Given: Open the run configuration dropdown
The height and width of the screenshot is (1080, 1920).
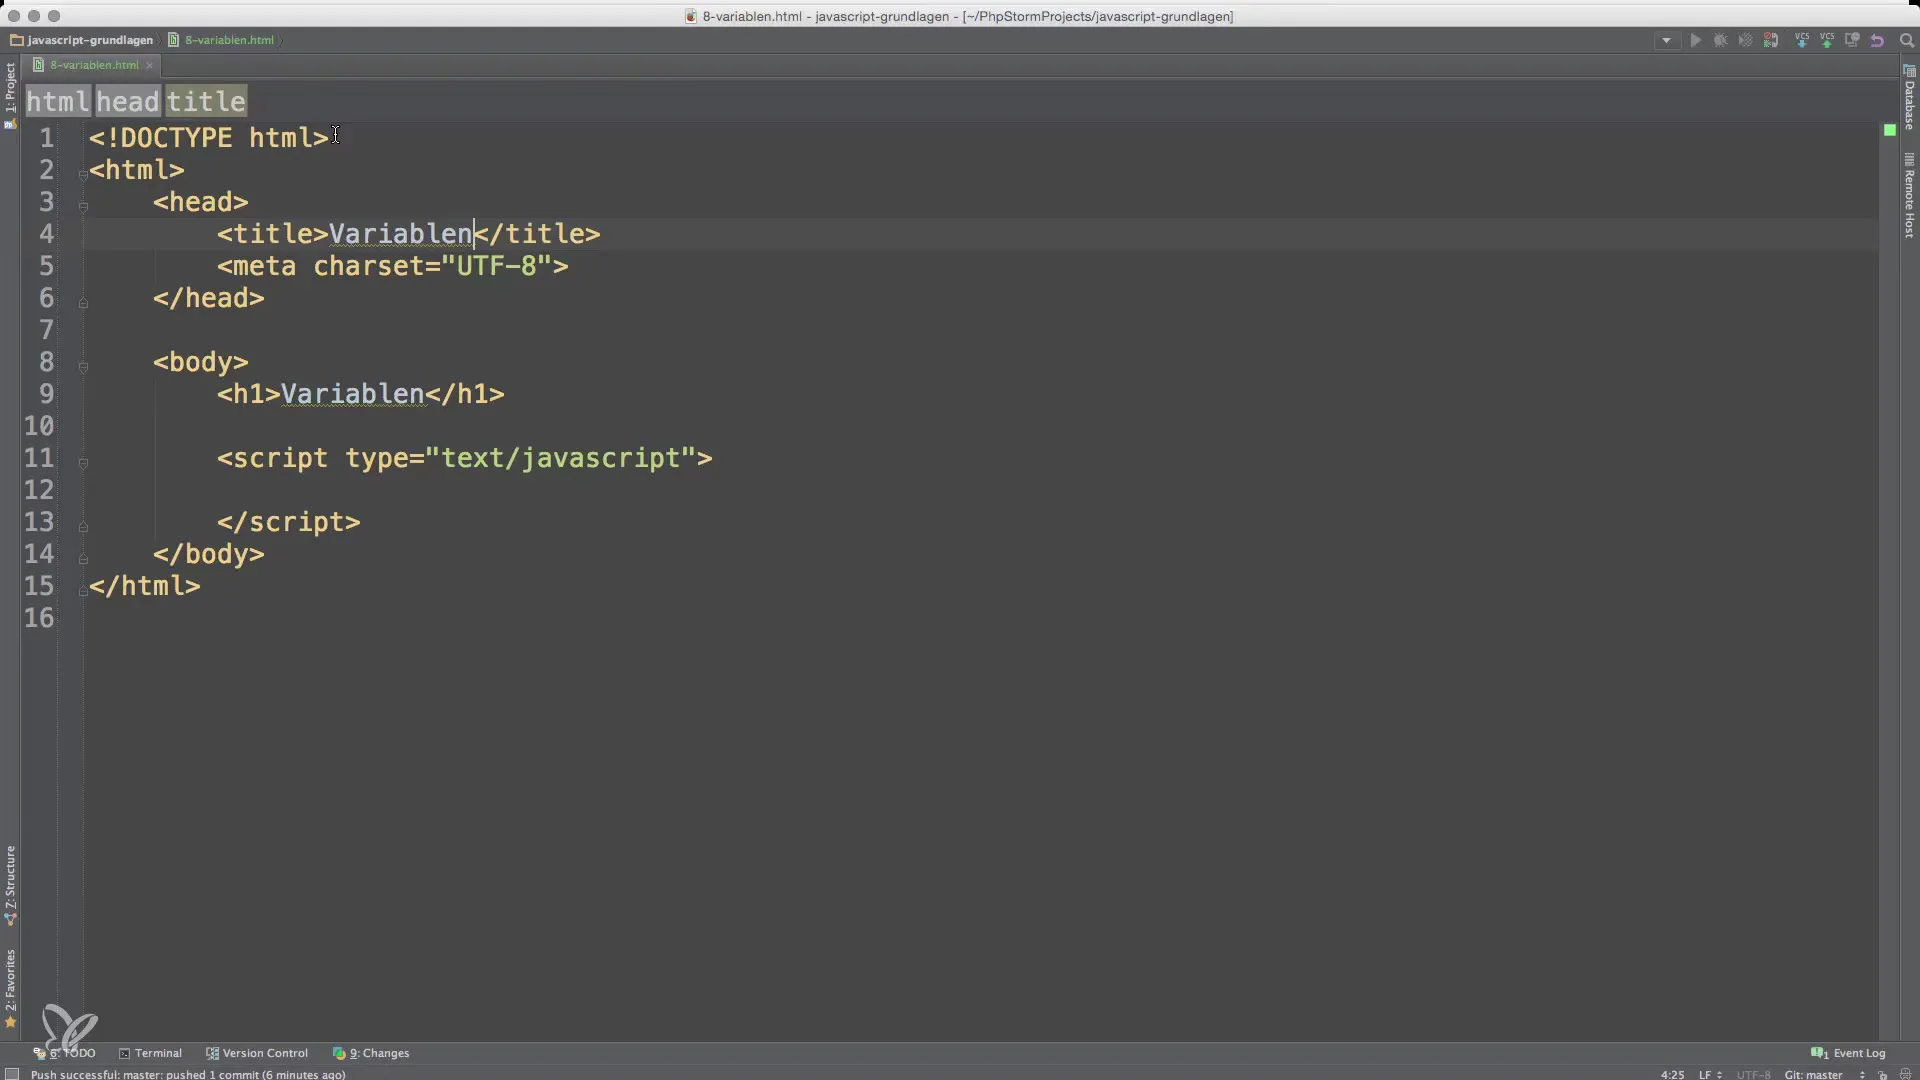Looking at the screenshot, I should pyautogui.click(x=1666, y=41).
